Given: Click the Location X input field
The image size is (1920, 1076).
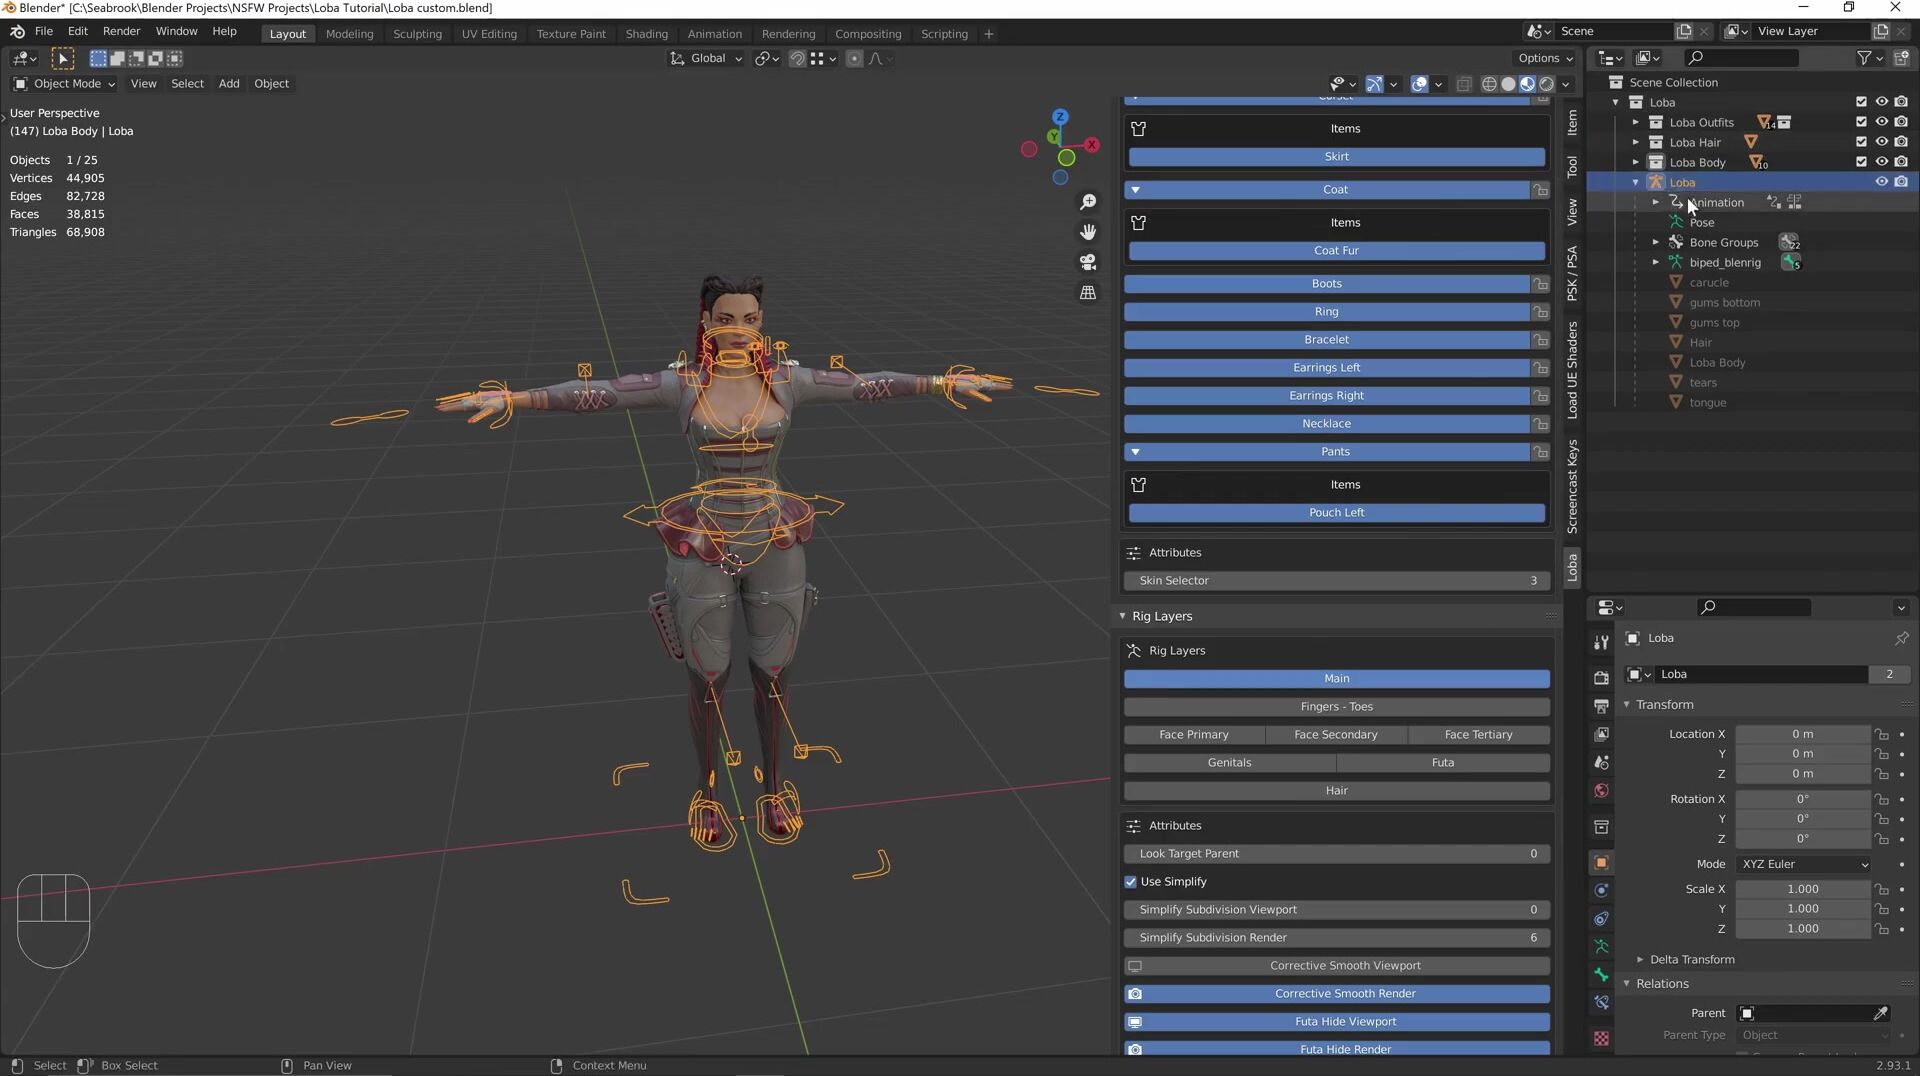Looking at the screenshot, I should coord(1801,734).
